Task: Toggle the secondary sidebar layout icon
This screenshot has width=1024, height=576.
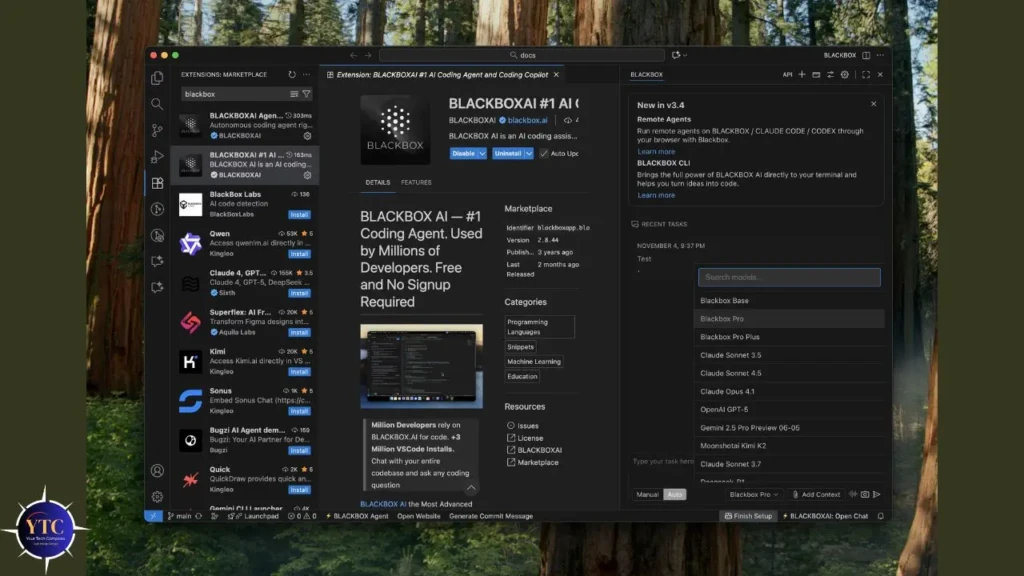Action: click(866, 56)
